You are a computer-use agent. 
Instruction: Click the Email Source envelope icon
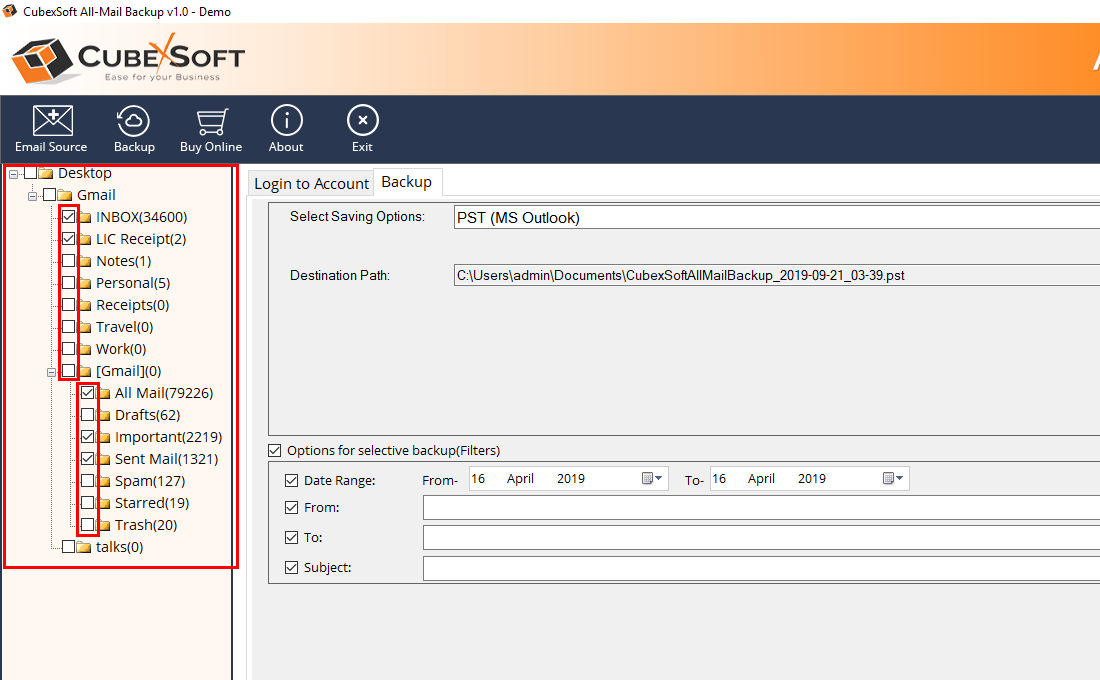coord(51,122)
